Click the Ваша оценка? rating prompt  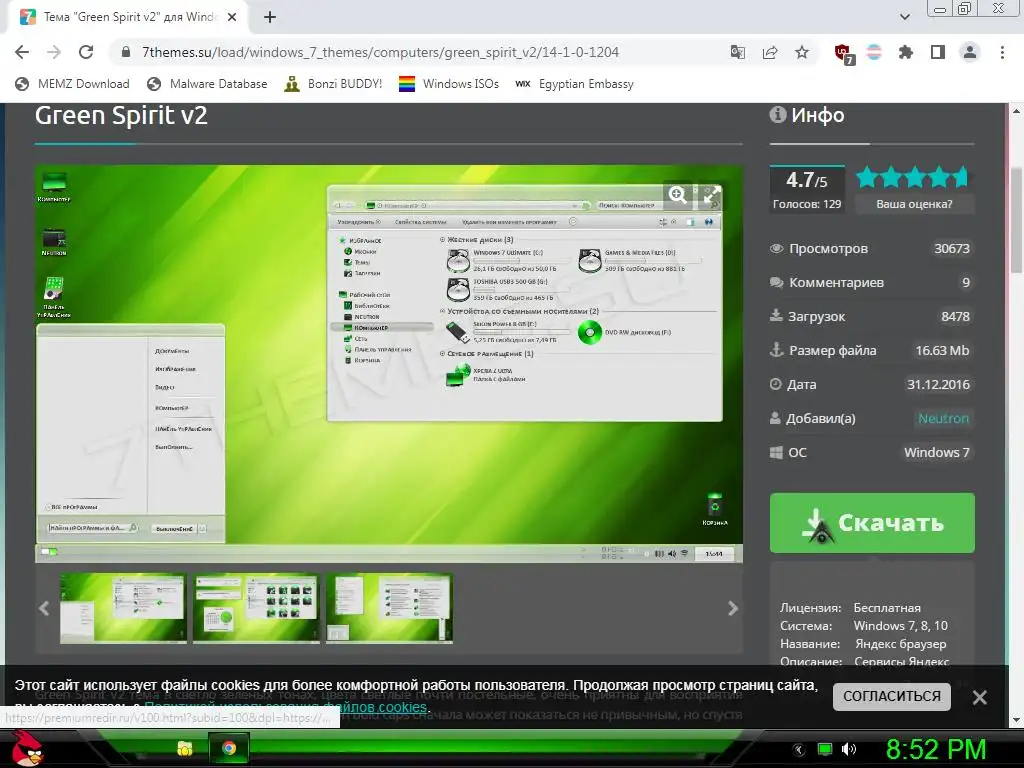[914, 204]
